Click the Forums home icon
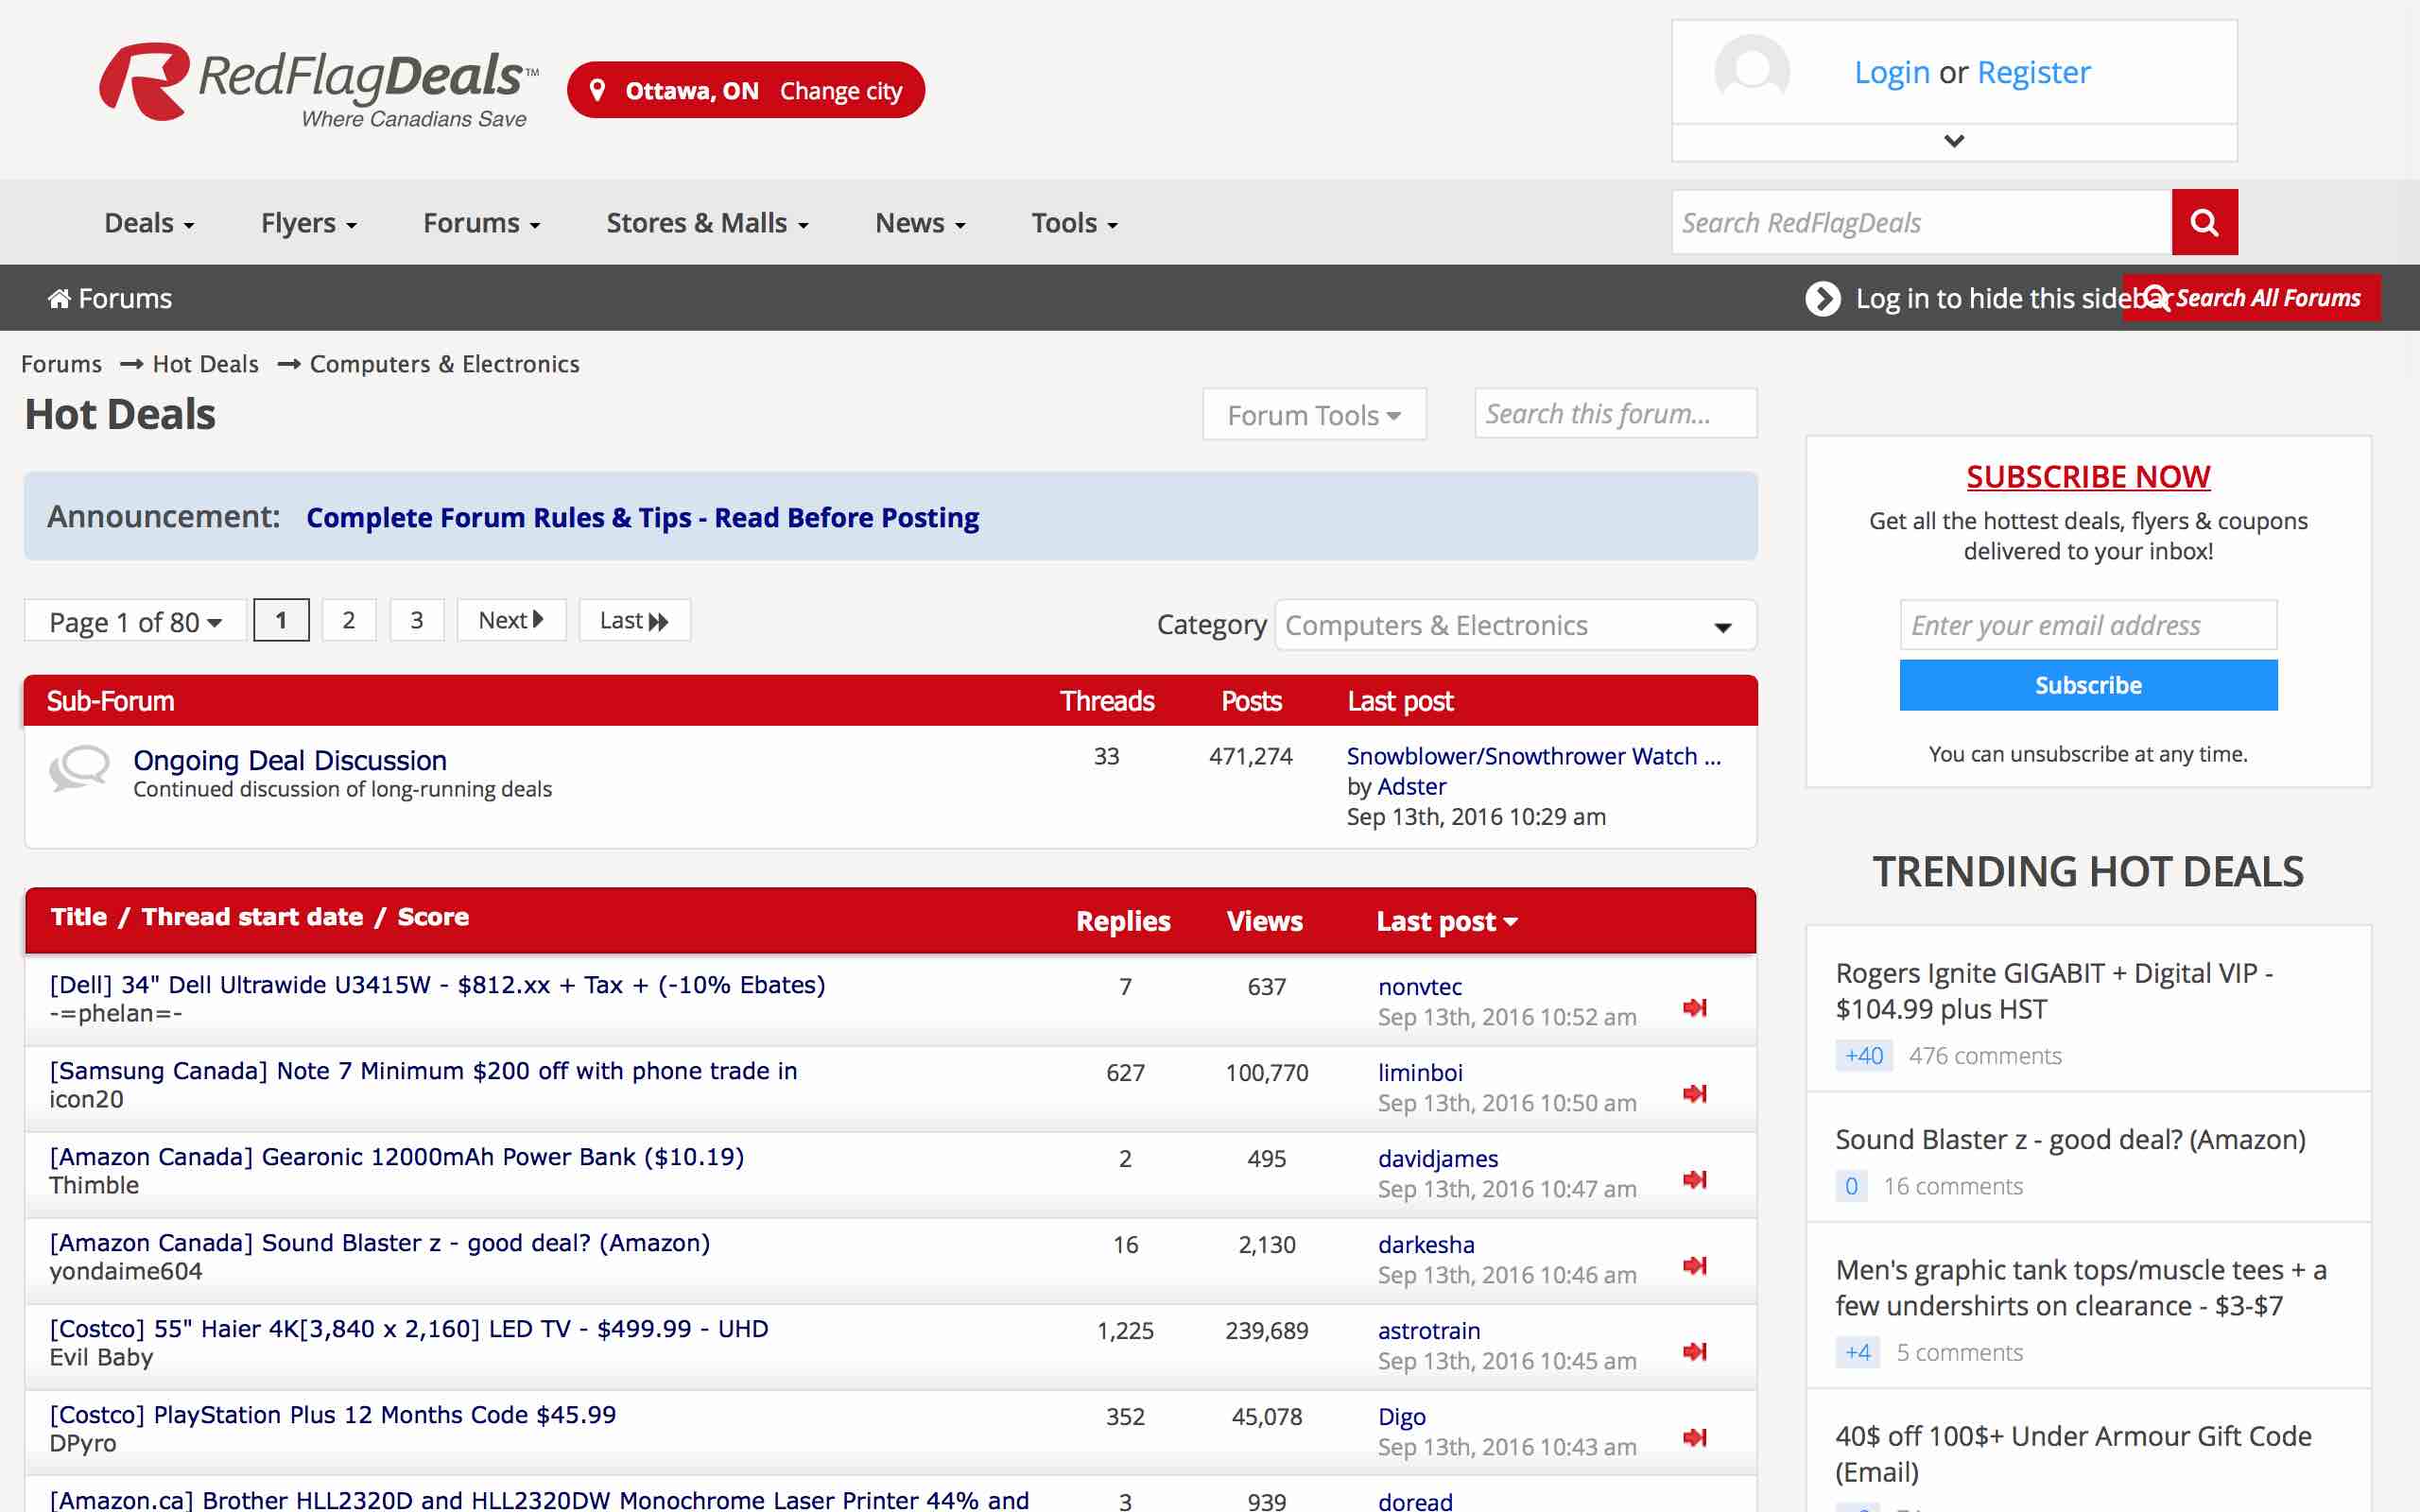The height and width of the screenshot is (1512, 2420). 59,298
